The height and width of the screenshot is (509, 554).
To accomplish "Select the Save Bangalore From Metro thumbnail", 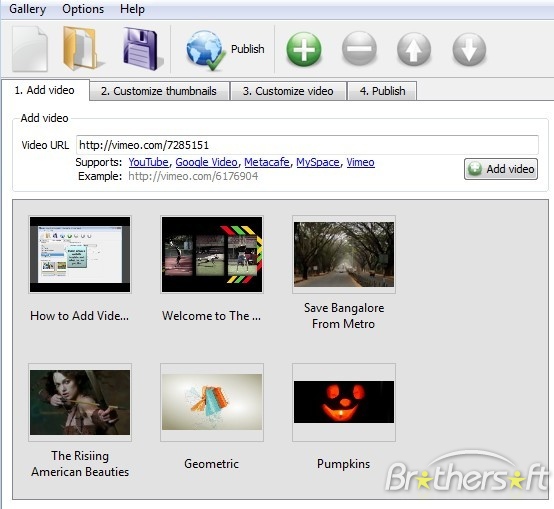I will (344, 254).
